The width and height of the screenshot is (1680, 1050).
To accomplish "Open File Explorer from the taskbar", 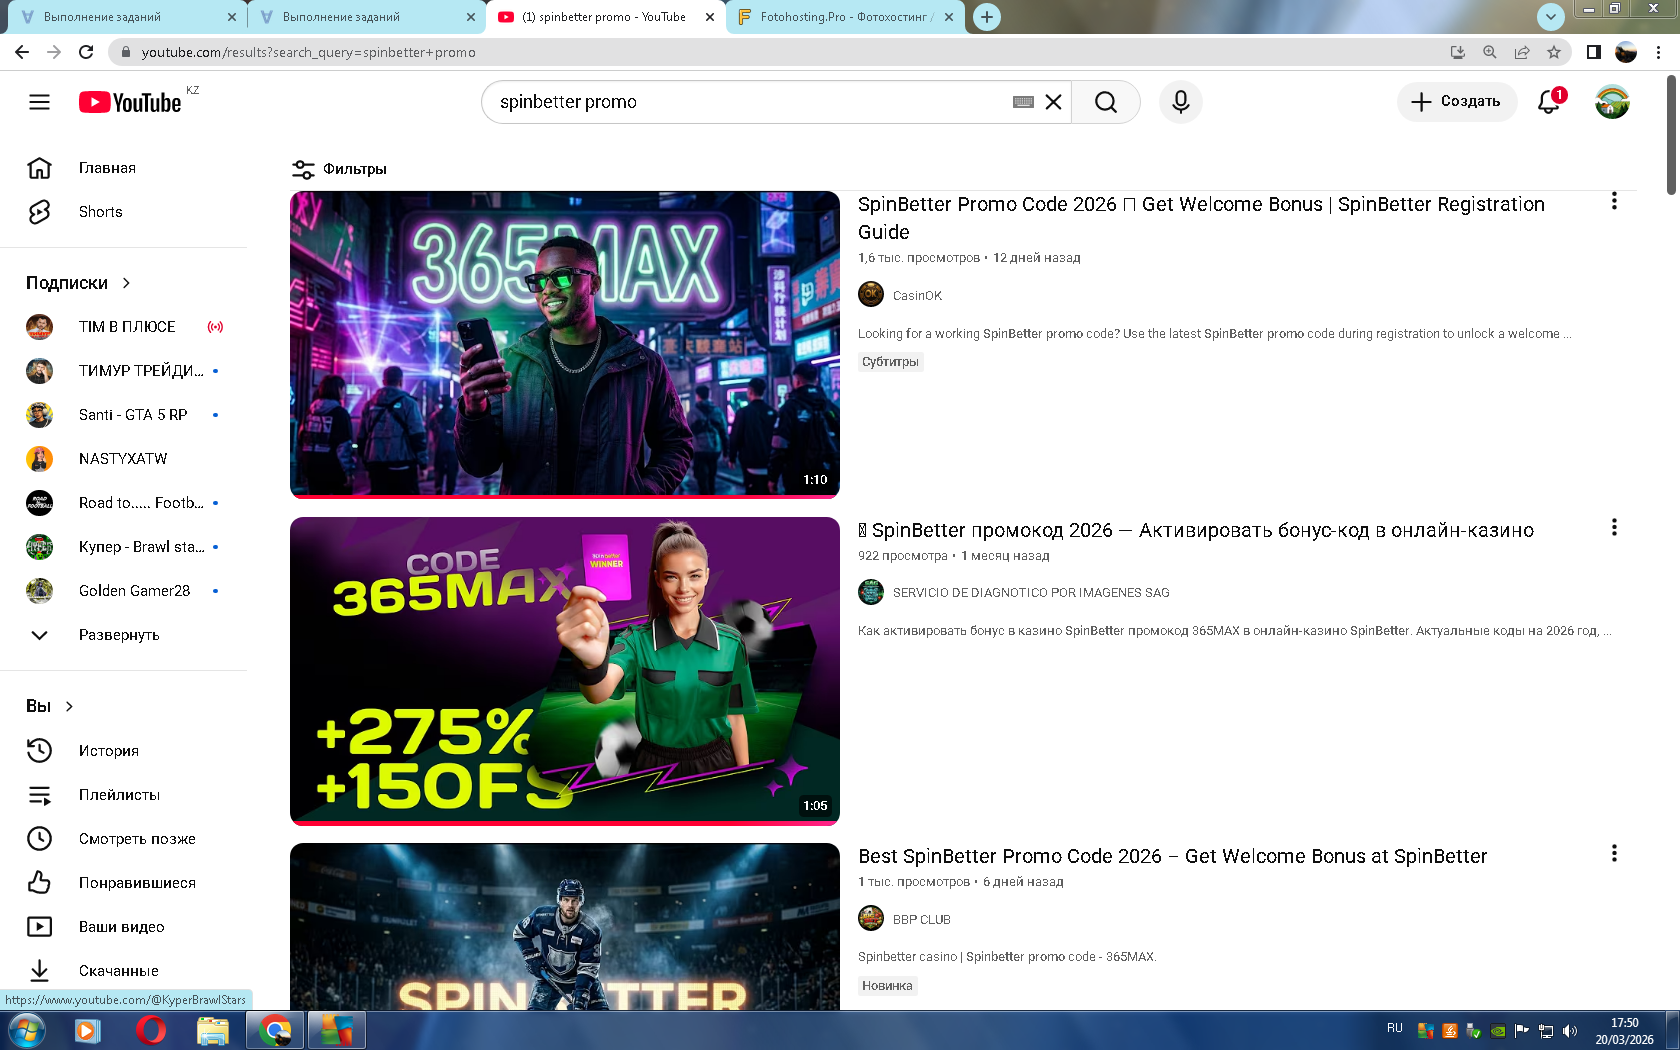I will click(x=212, y=1030).
